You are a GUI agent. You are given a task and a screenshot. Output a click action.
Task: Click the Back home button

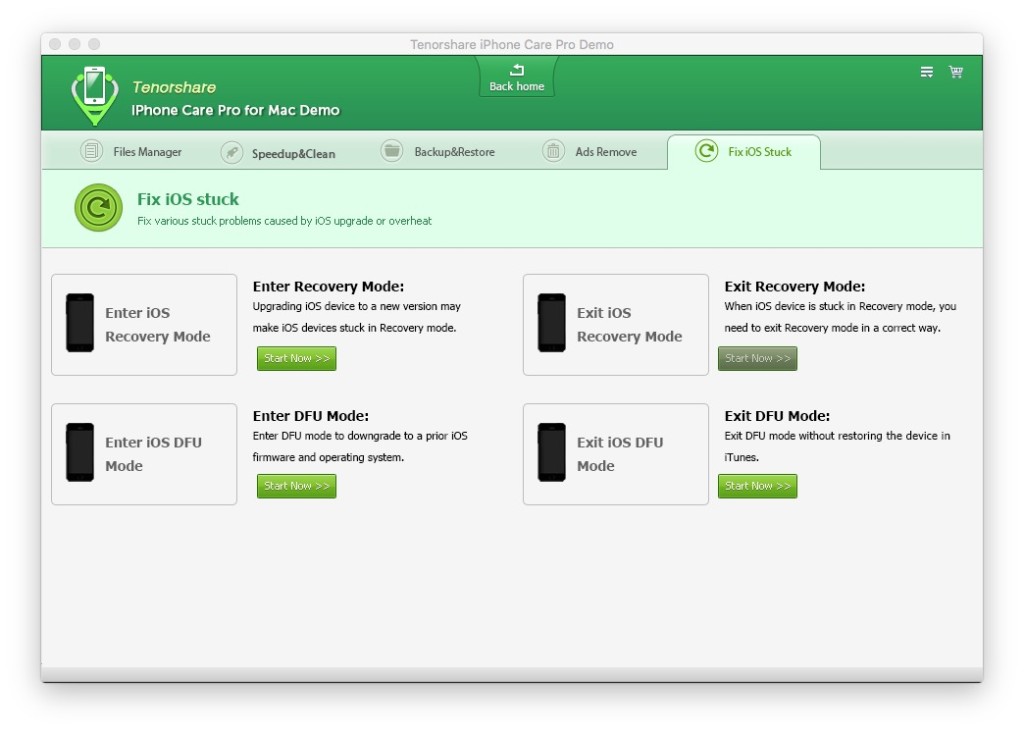click(517, 77)
